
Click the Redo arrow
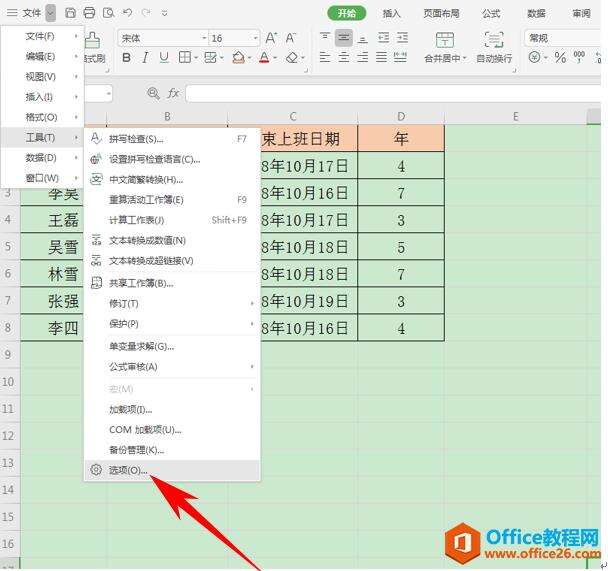point(146,13)
